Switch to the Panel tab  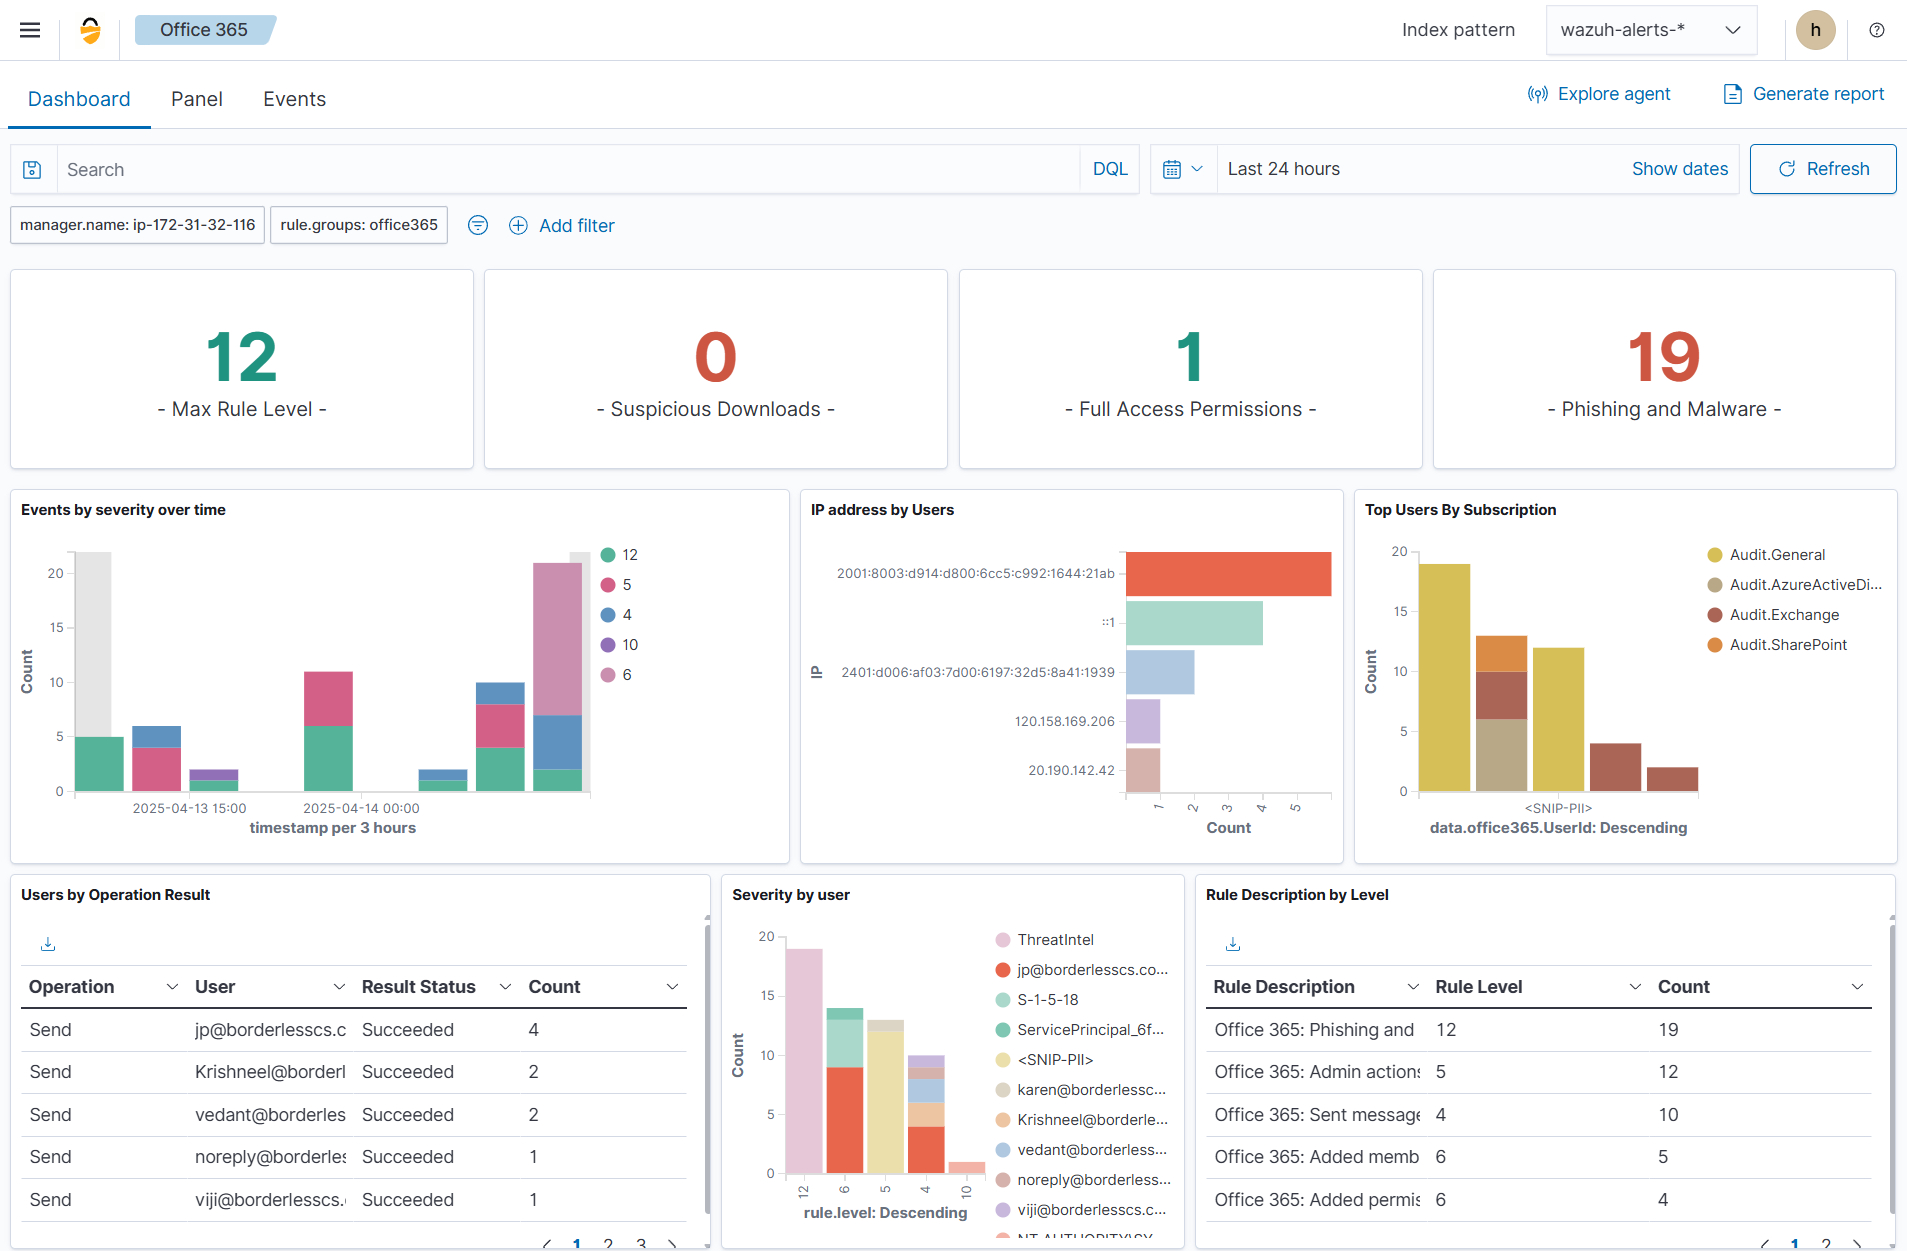(197, 99)
